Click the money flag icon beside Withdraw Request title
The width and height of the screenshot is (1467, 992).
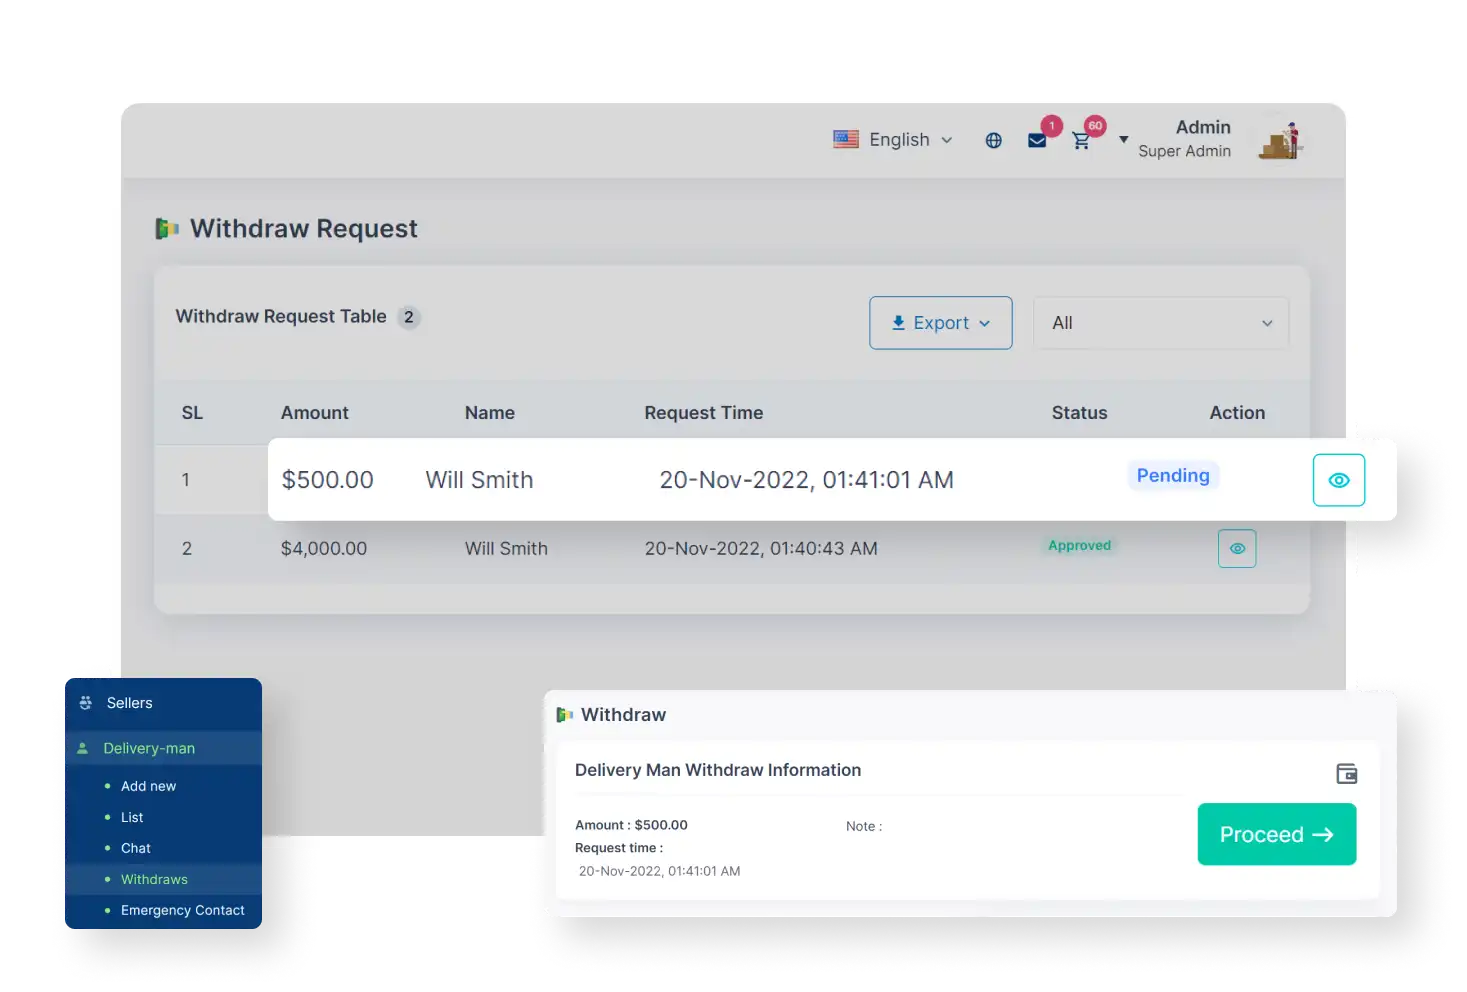pos(166,228)
